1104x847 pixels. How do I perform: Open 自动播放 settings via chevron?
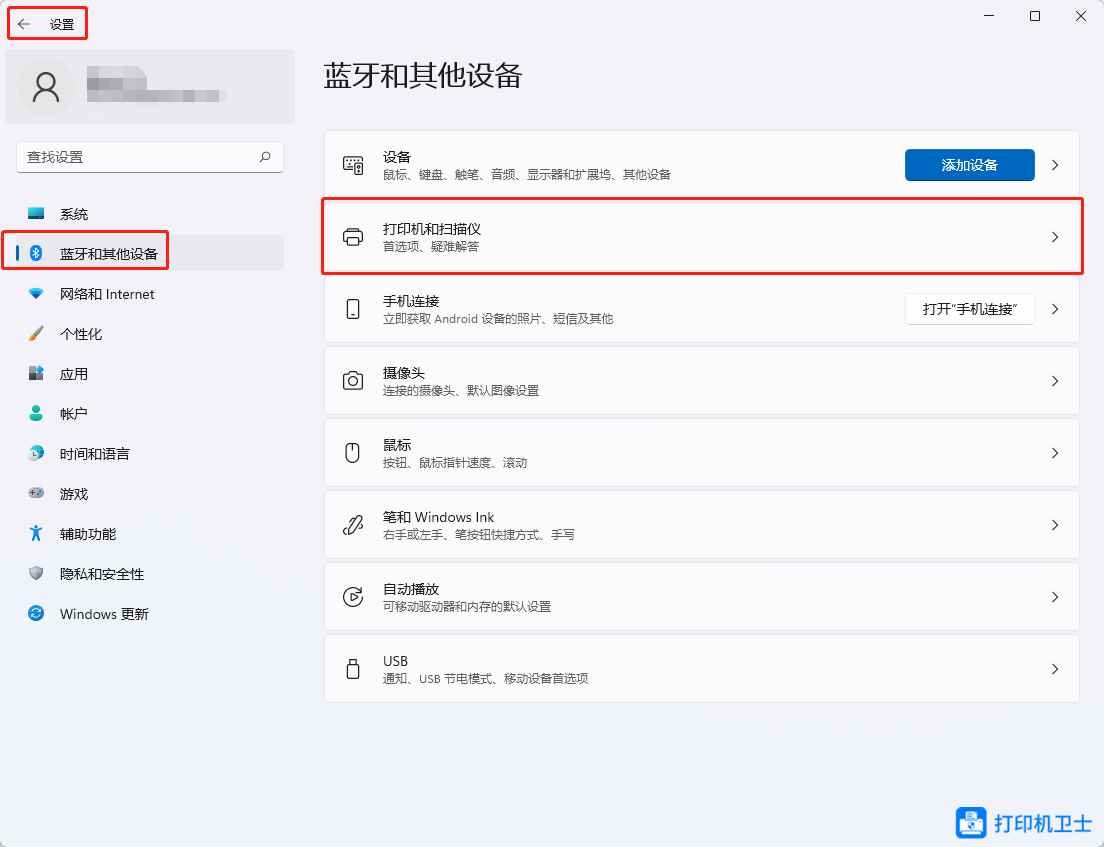point(1055,596)
